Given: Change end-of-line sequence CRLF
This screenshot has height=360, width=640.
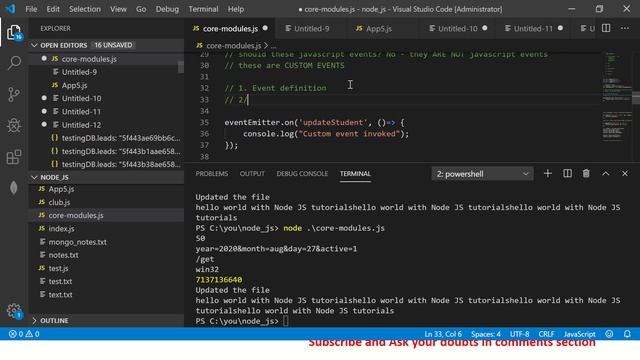Looking at the screenshot, I should pyautogui.click(x=546, y=334).
